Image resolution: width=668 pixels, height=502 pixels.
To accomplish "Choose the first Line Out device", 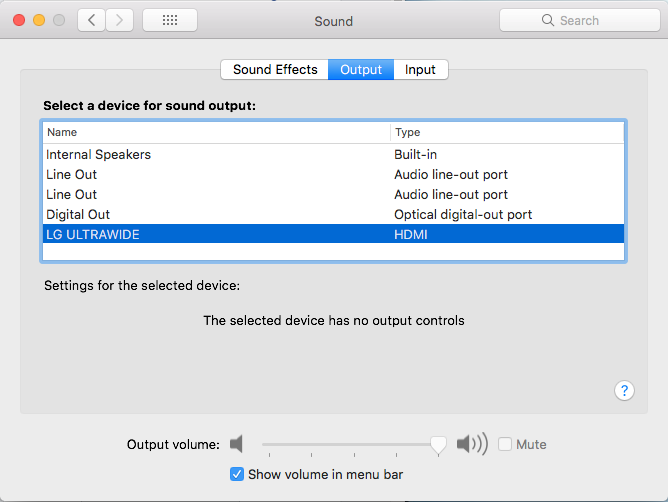I will (x=72, y=175).
